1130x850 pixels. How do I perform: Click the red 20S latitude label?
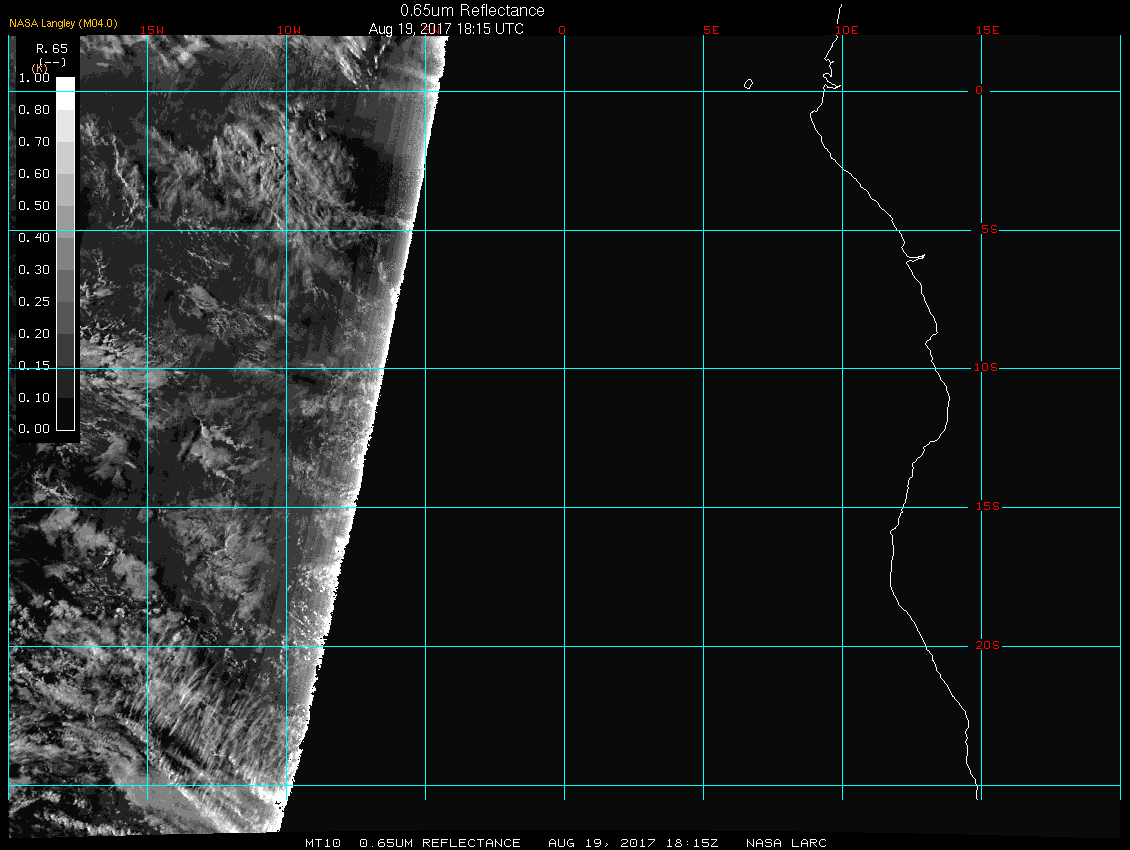[x=987, y=646]
